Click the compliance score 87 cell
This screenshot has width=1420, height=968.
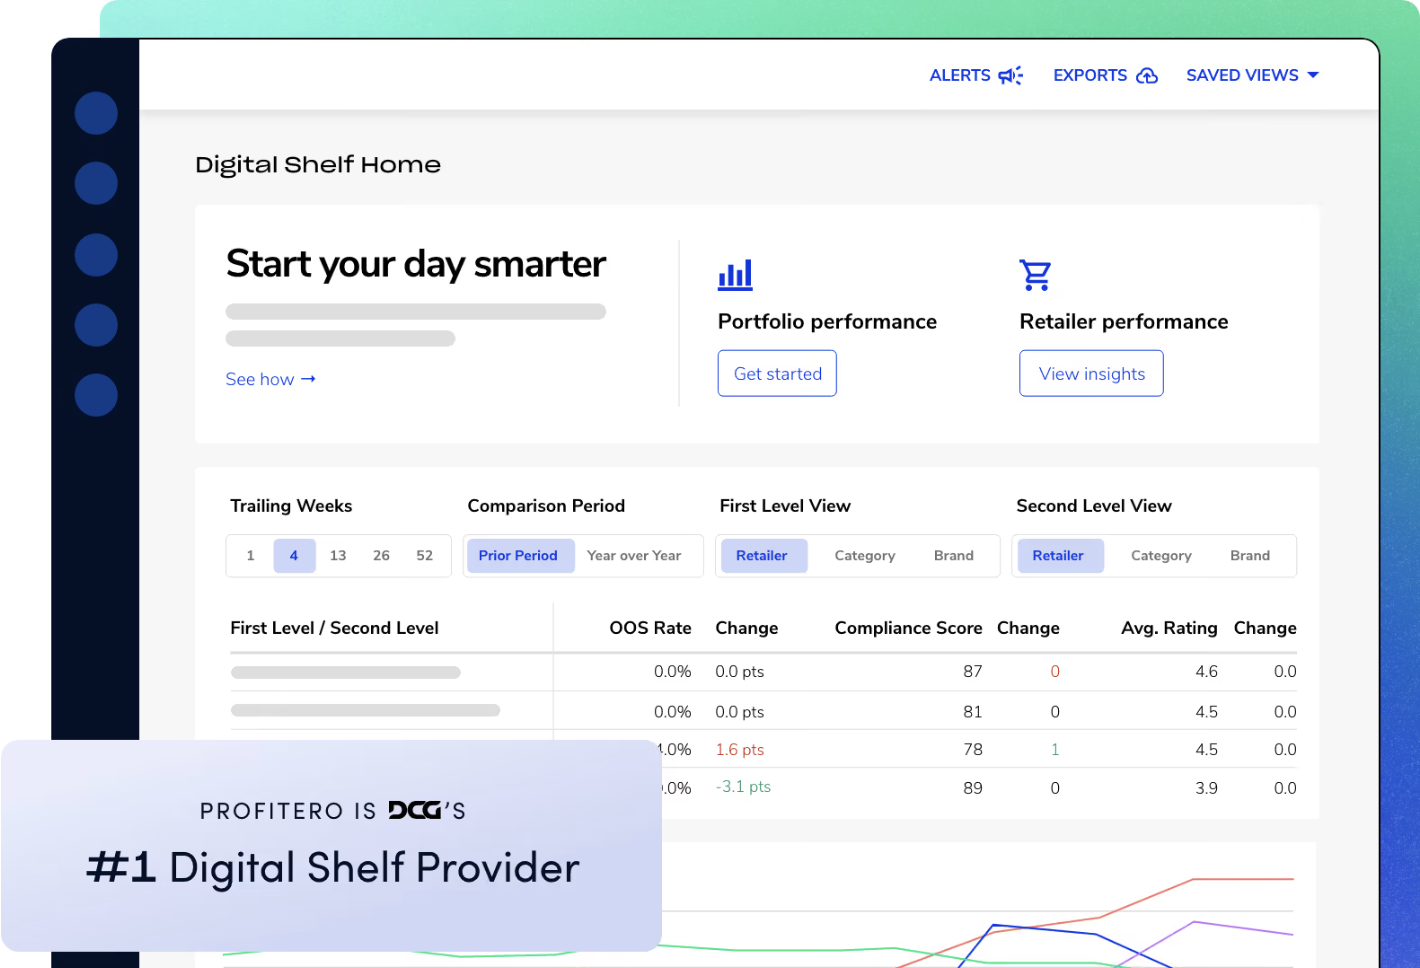(x=973, y=672)
